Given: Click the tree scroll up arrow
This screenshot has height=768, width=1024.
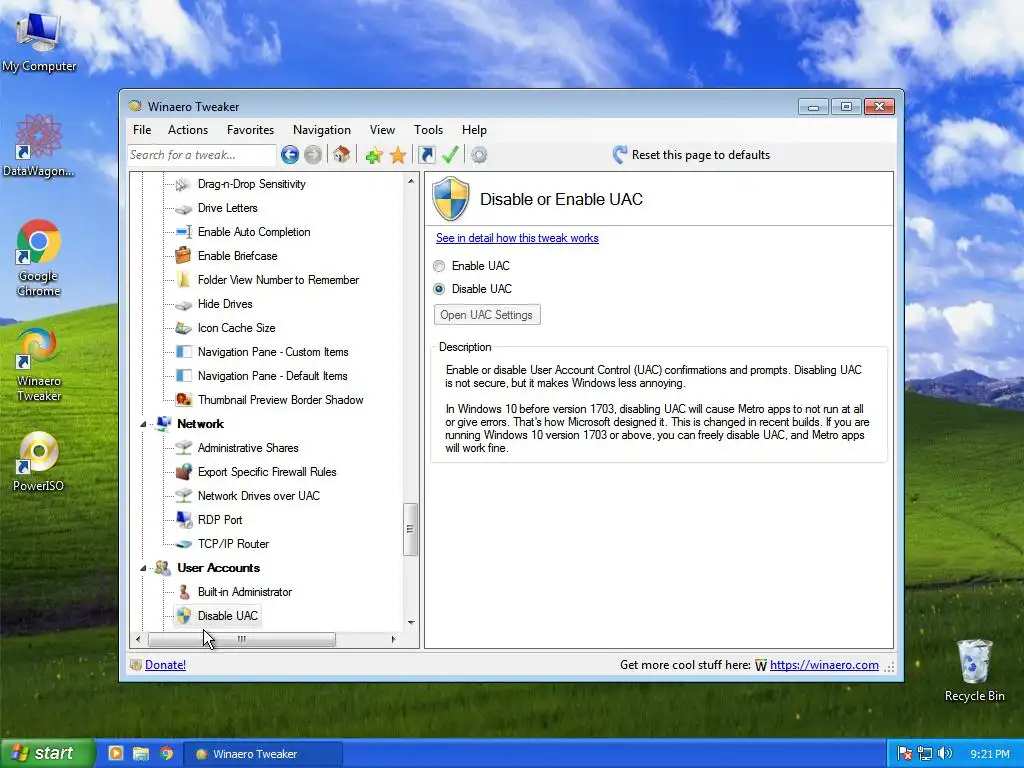Looking at the screenshot, I should [x=411, y=181].
